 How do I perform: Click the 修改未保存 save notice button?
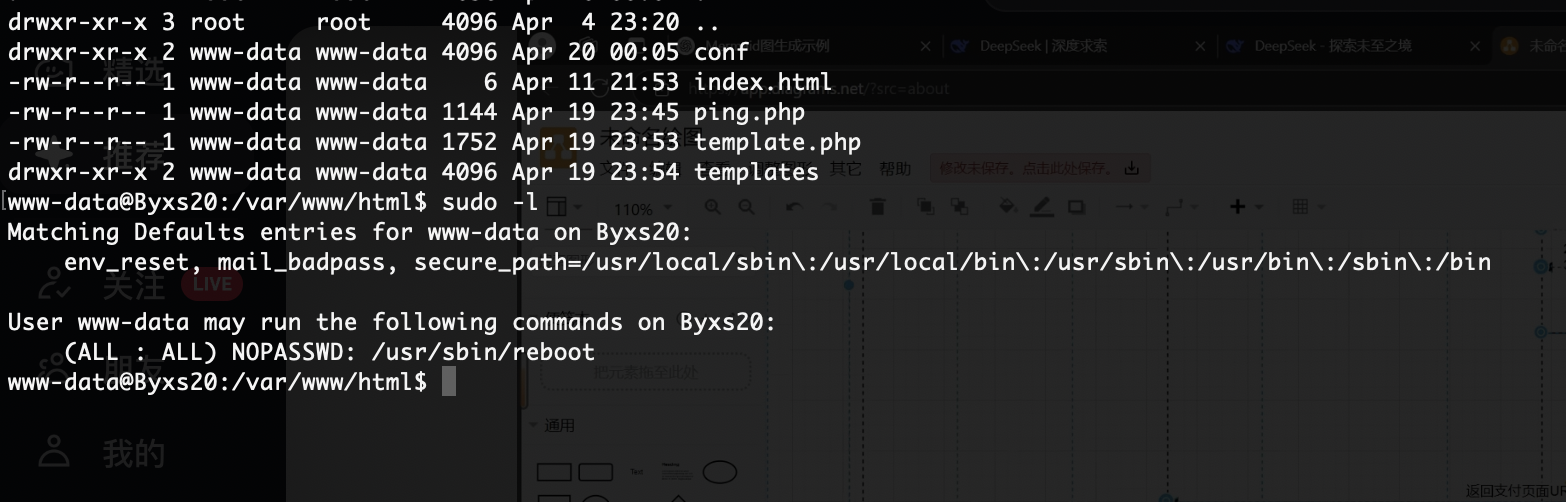click(x=1040, y=169)
